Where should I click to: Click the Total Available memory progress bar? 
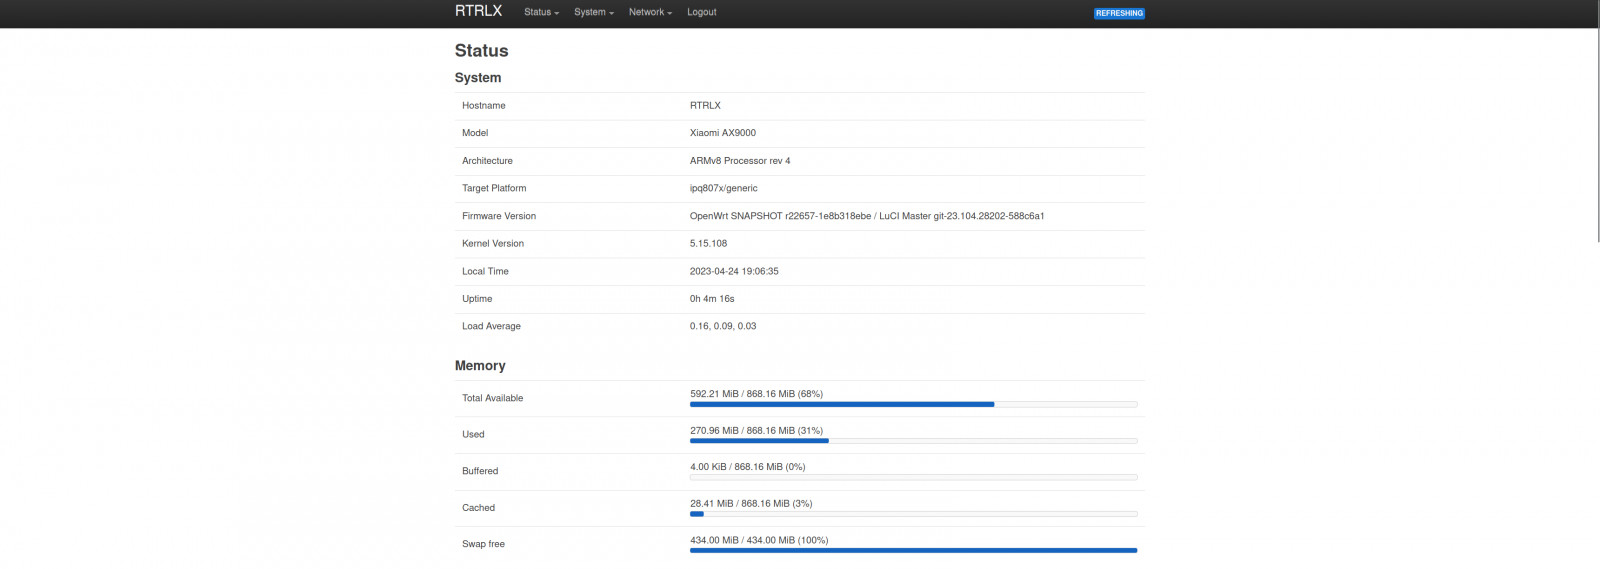(x=913, y=404)
